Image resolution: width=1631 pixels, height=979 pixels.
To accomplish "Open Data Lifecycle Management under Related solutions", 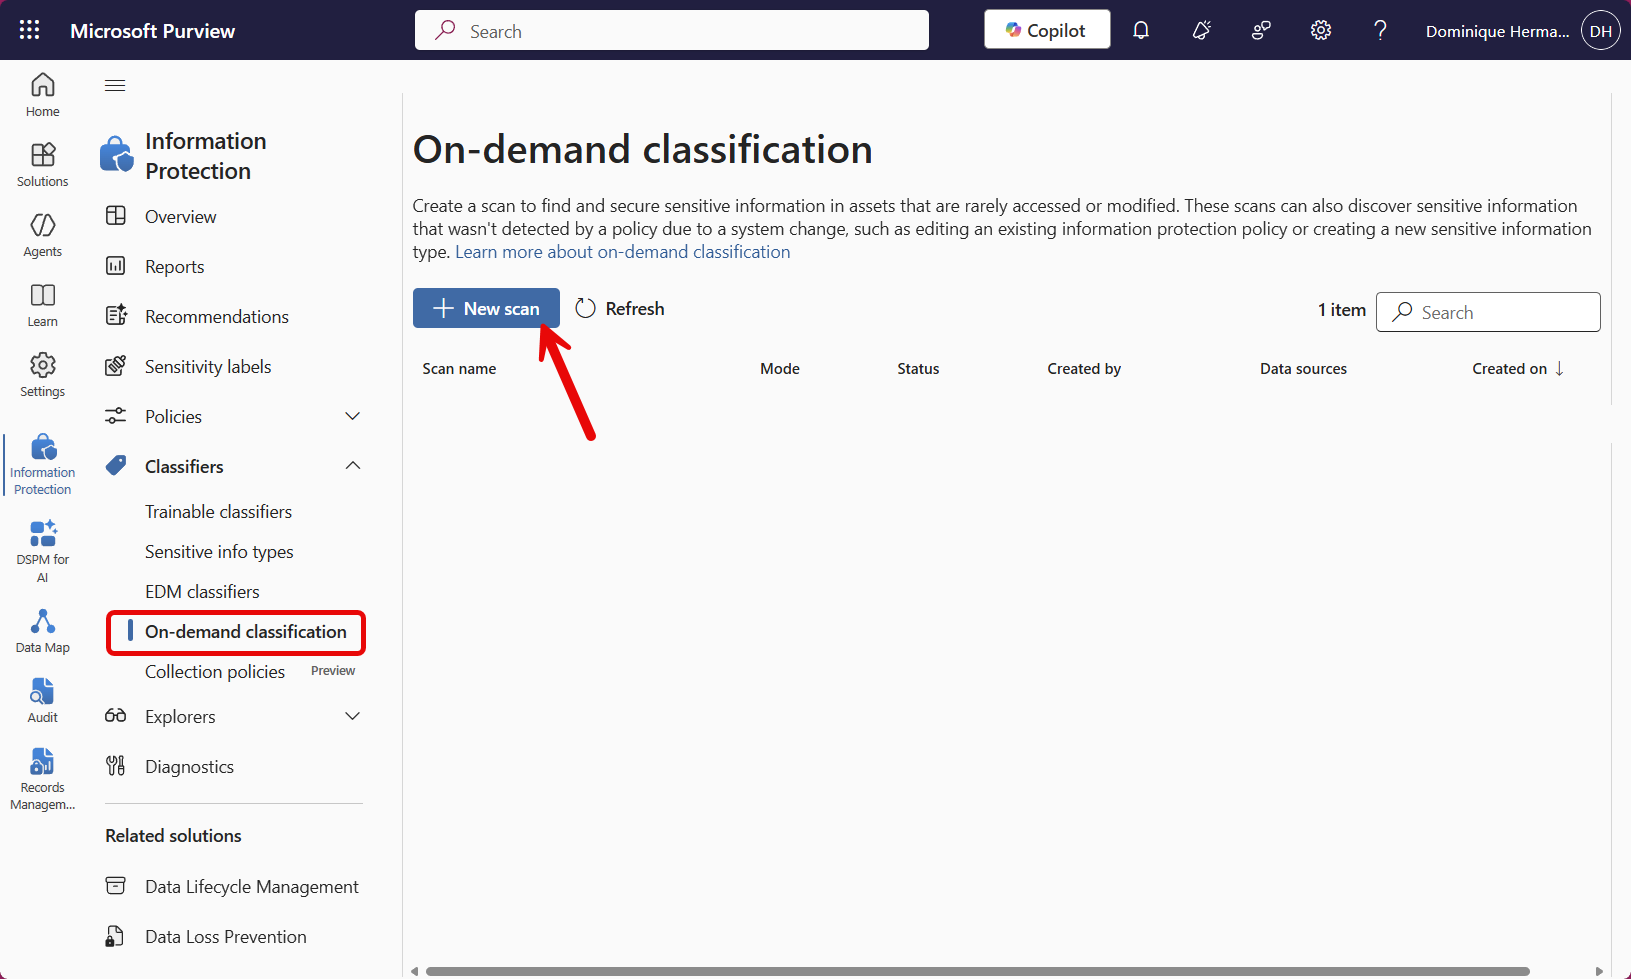I will coord(251,886).
